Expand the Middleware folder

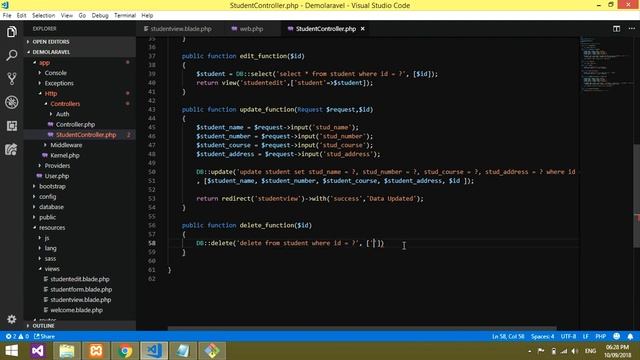click(79, 145)
